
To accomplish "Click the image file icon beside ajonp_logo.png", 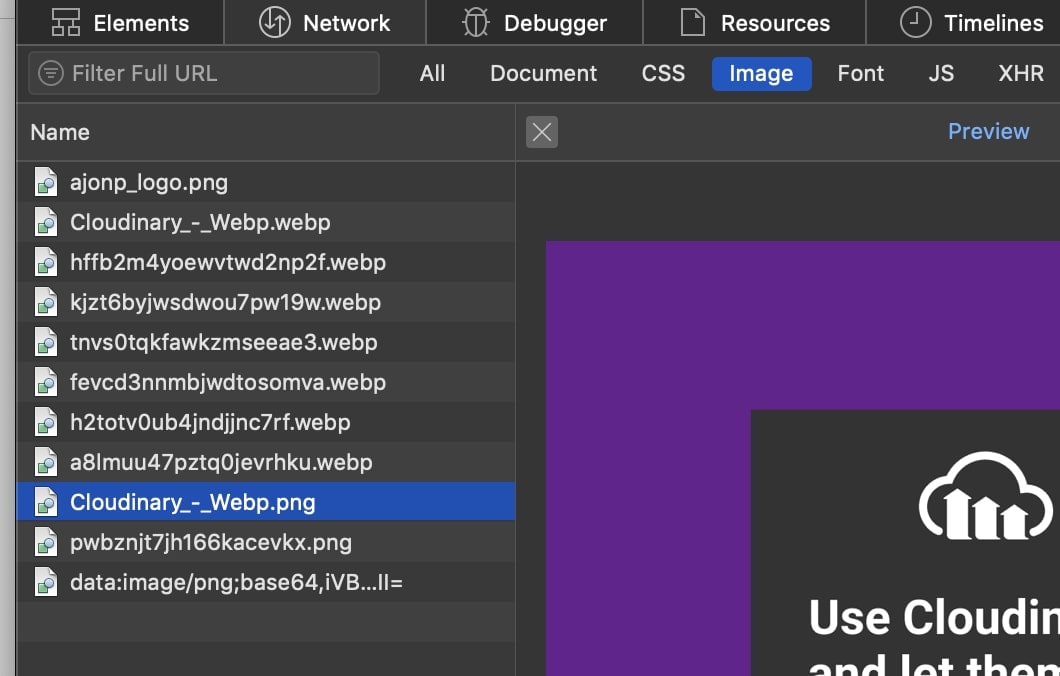I will (46, 182).
